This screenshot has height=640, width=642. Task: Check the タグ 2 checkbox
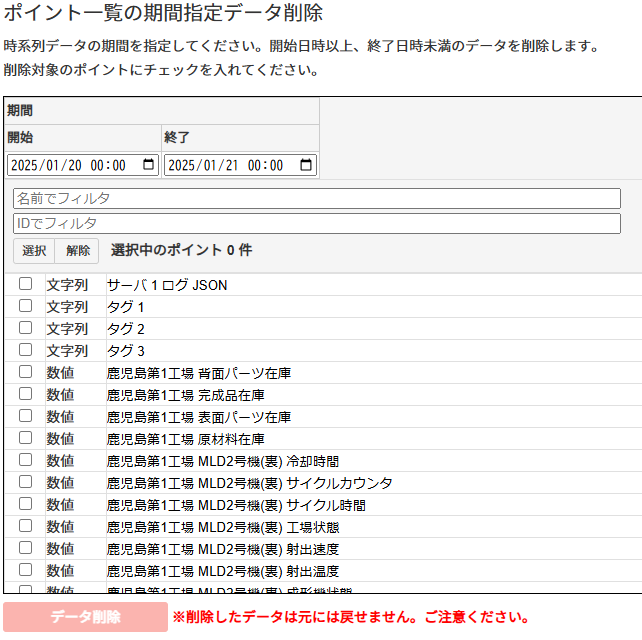pos(25,328)
